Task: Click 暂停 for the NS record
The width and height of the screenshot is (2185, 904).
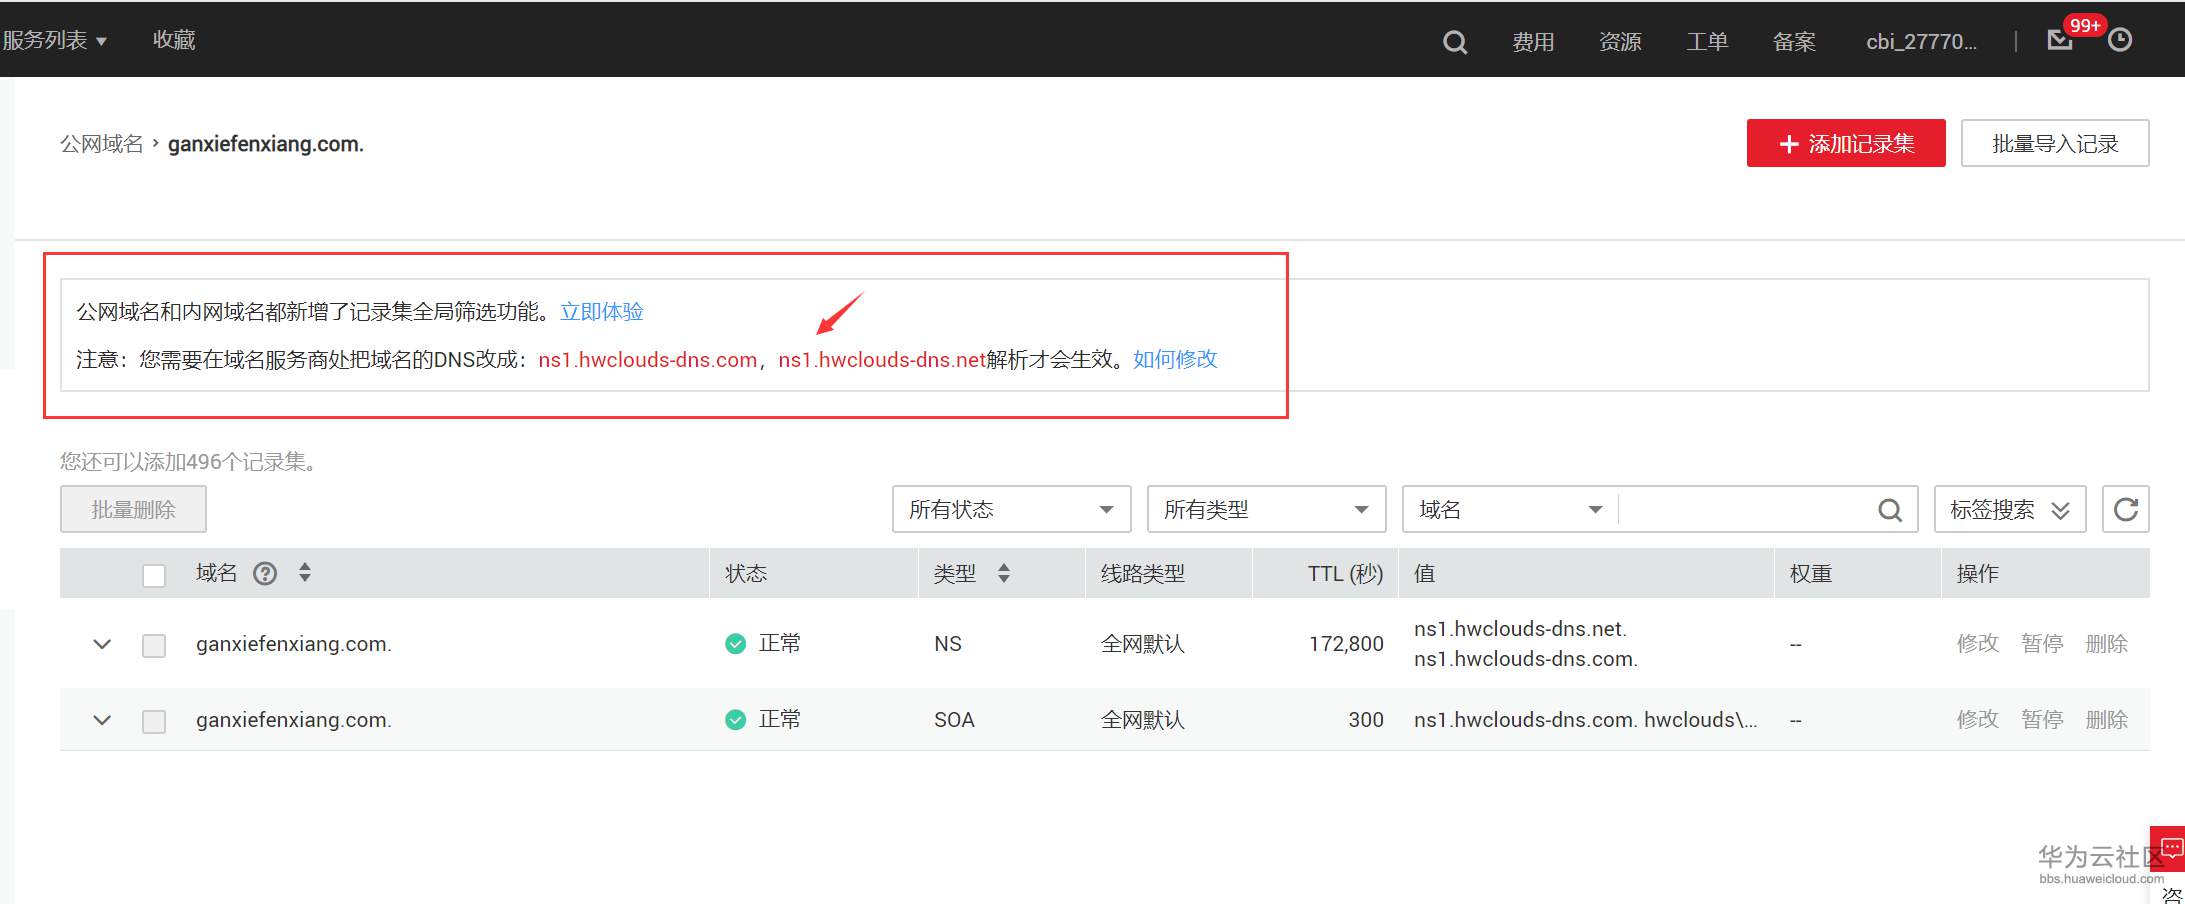Action: 2041,644
